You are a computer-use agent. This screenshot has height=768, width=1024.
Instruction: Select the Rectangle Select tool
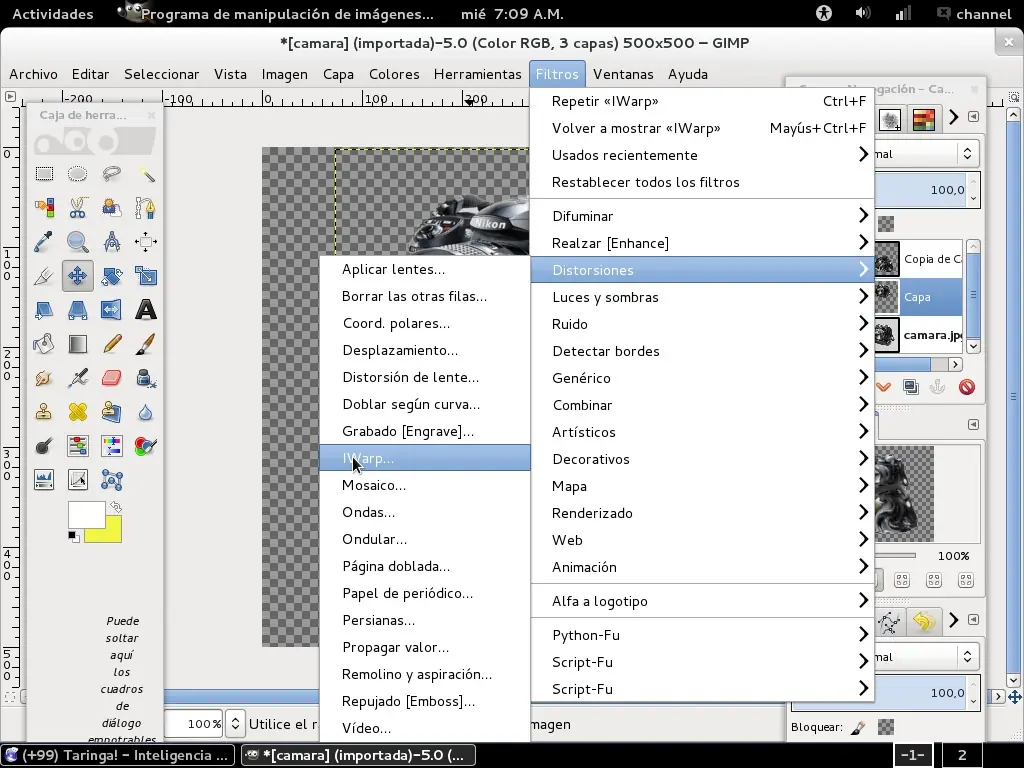pos(44,174)
